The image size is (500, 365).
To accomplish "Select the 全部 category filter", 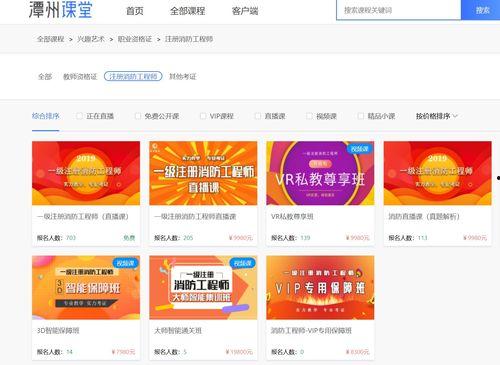I will [45, 77].
